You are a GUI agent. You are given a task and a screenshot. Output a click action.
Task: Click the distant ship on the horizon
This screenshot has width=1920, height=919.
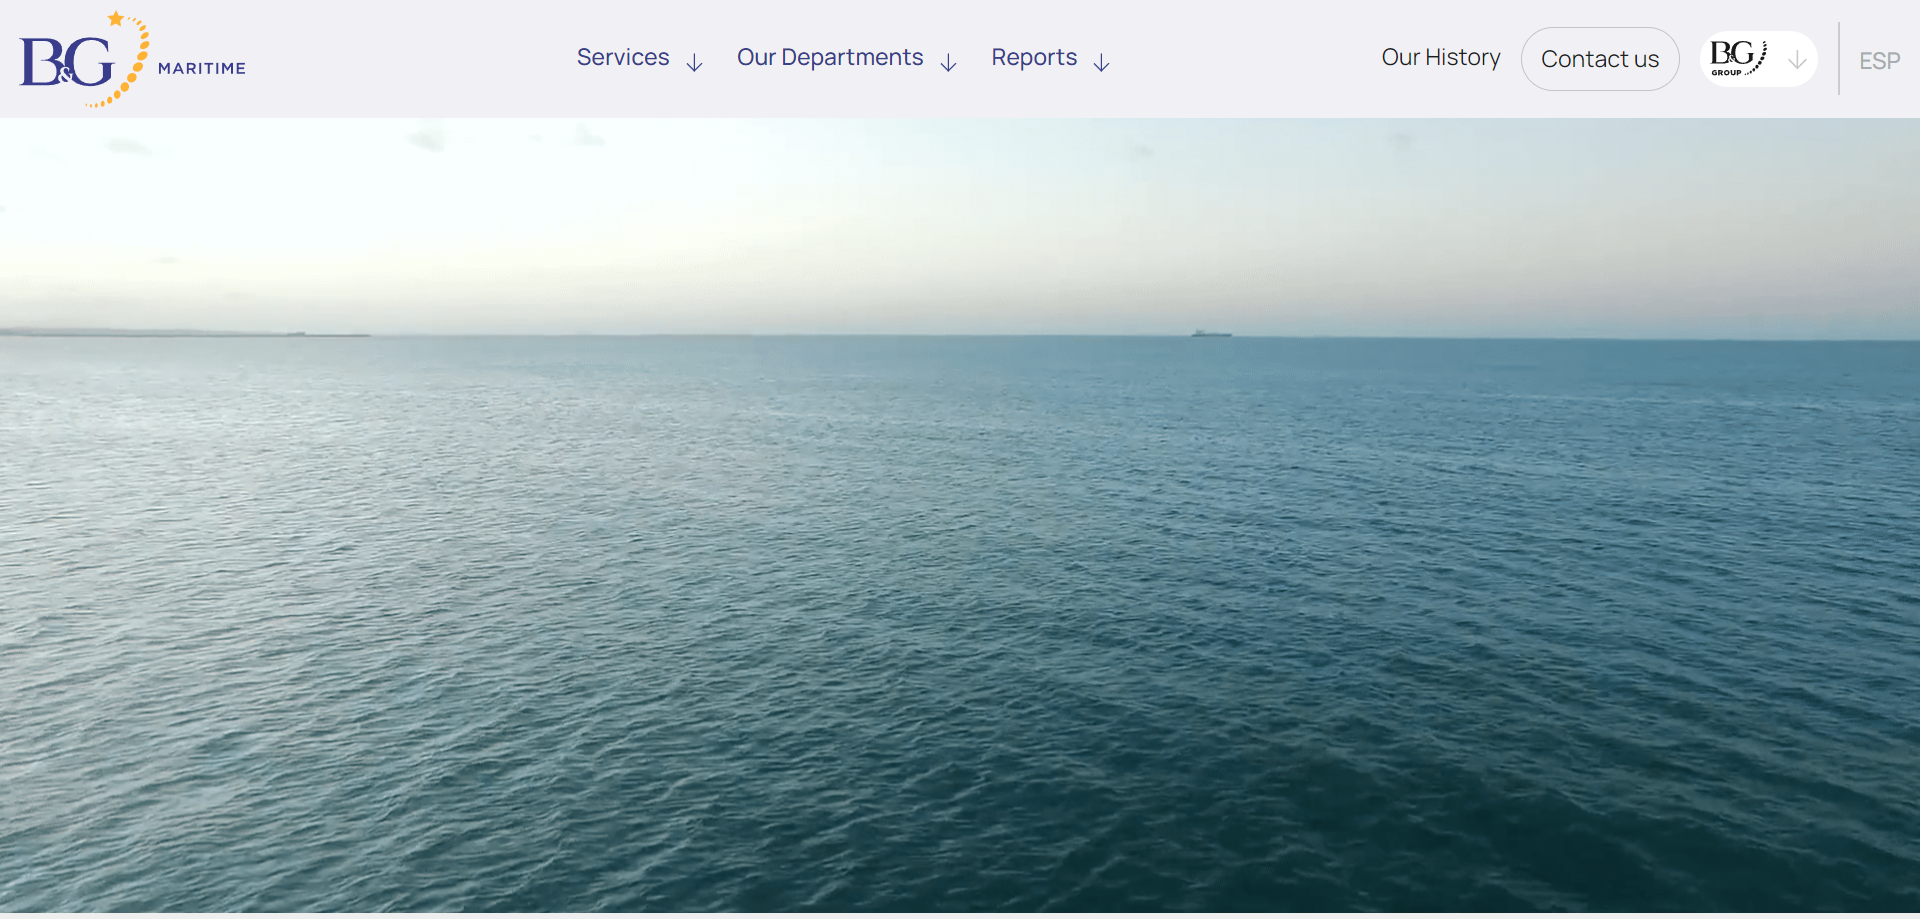click(x=1210, y=333)
